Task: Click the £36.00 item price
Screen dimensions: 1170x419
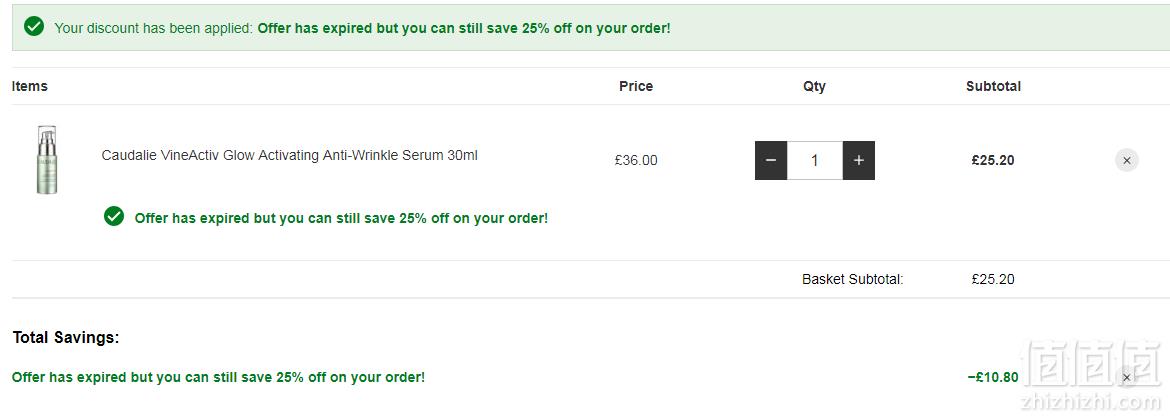Action: [x=636, y=160]
